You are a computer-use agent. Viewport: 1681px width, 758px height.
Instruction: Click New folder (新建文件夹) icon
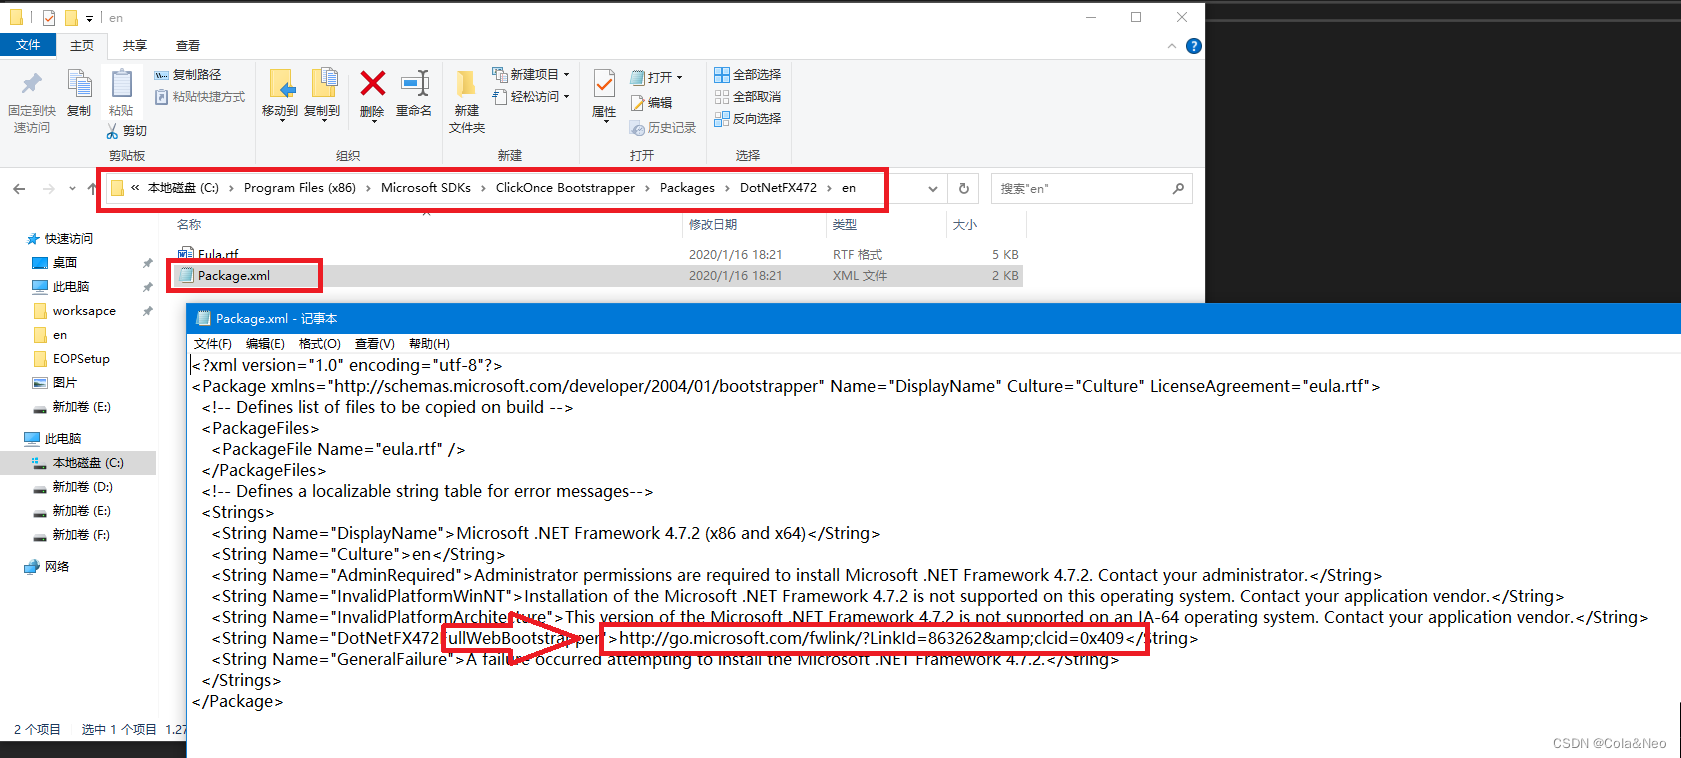(x=466, y=84)
